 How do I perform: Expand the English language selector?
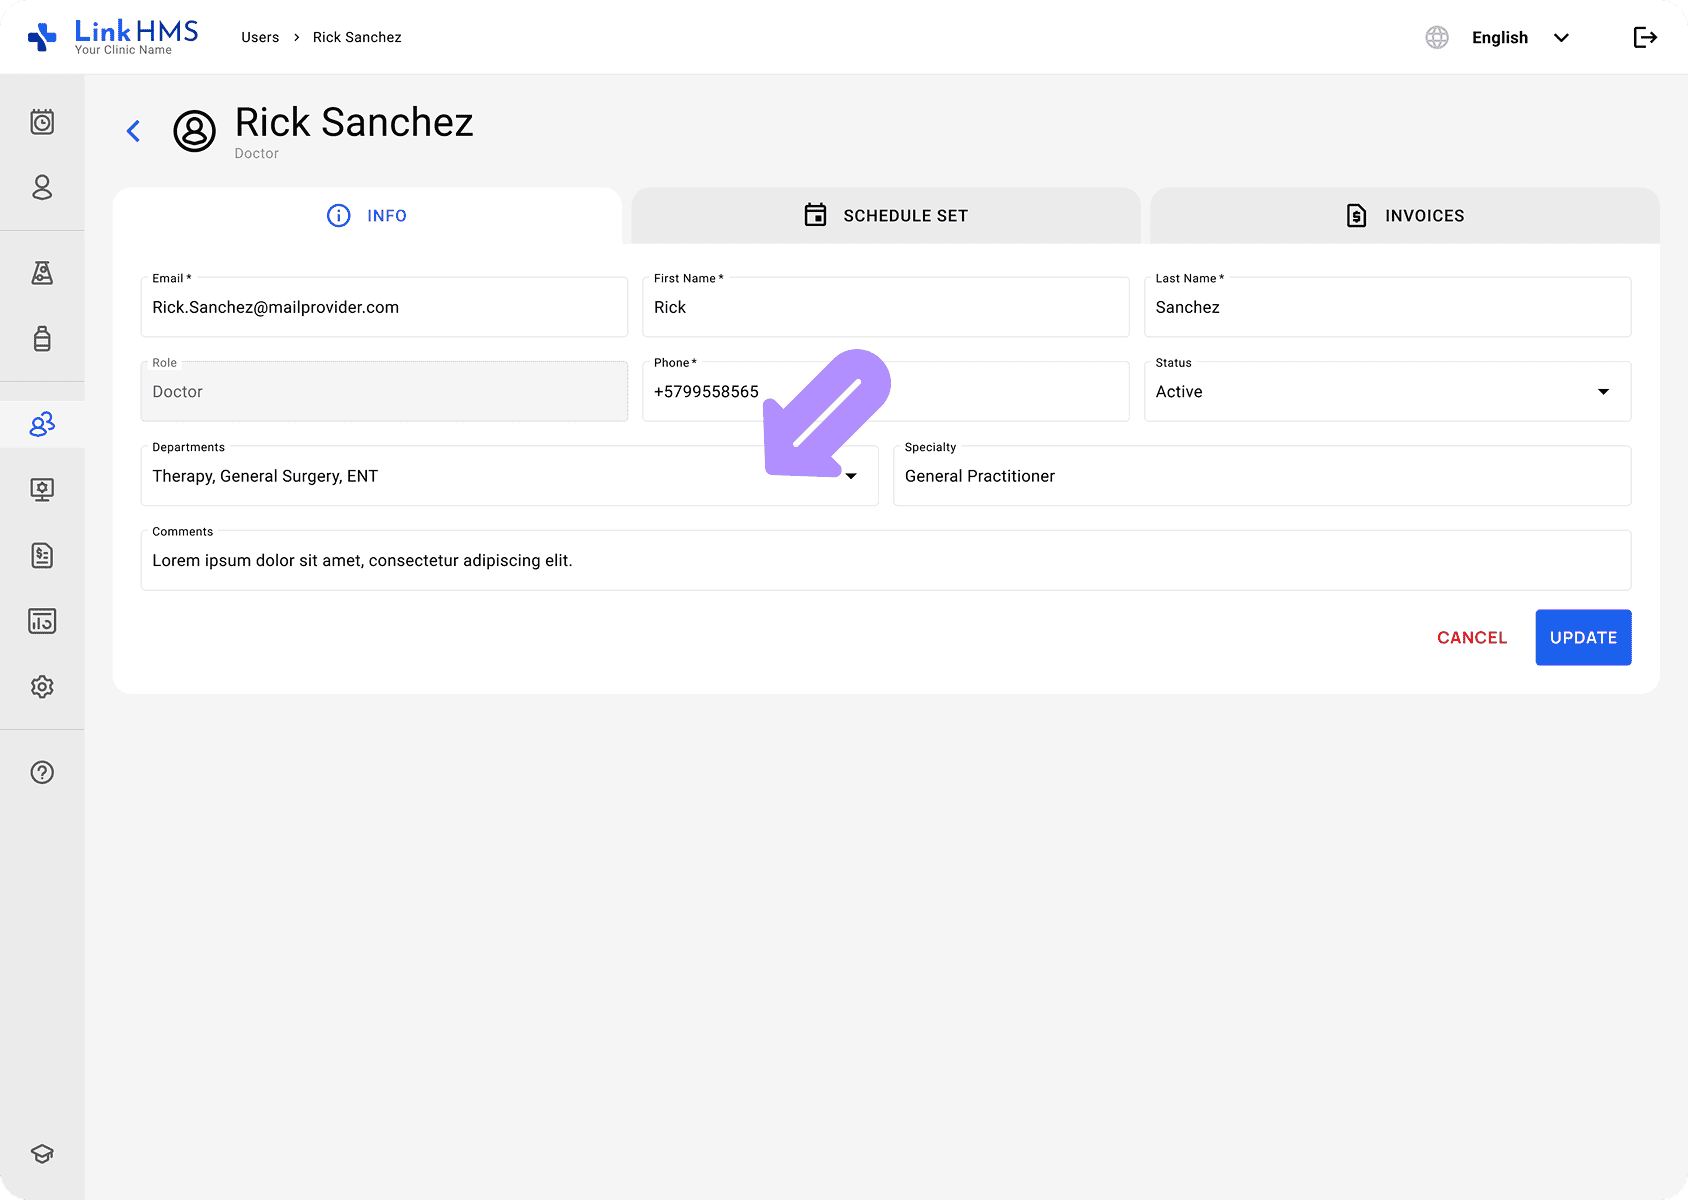(x=1560, y=37)
